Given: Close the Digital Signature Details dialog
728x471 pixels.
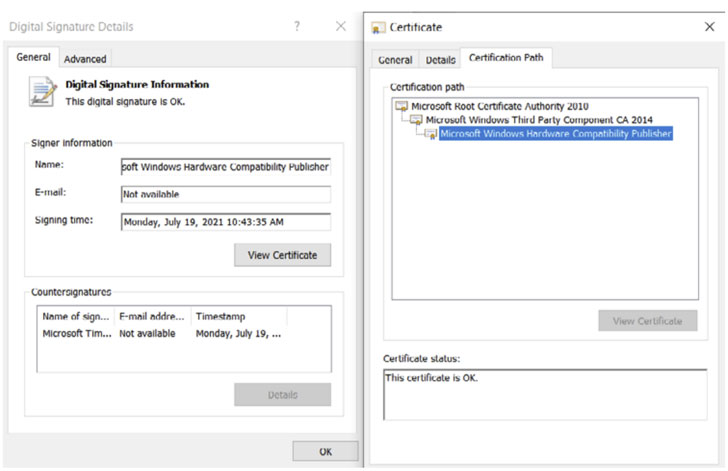Looking at the screenshot, I should point(341,26).
